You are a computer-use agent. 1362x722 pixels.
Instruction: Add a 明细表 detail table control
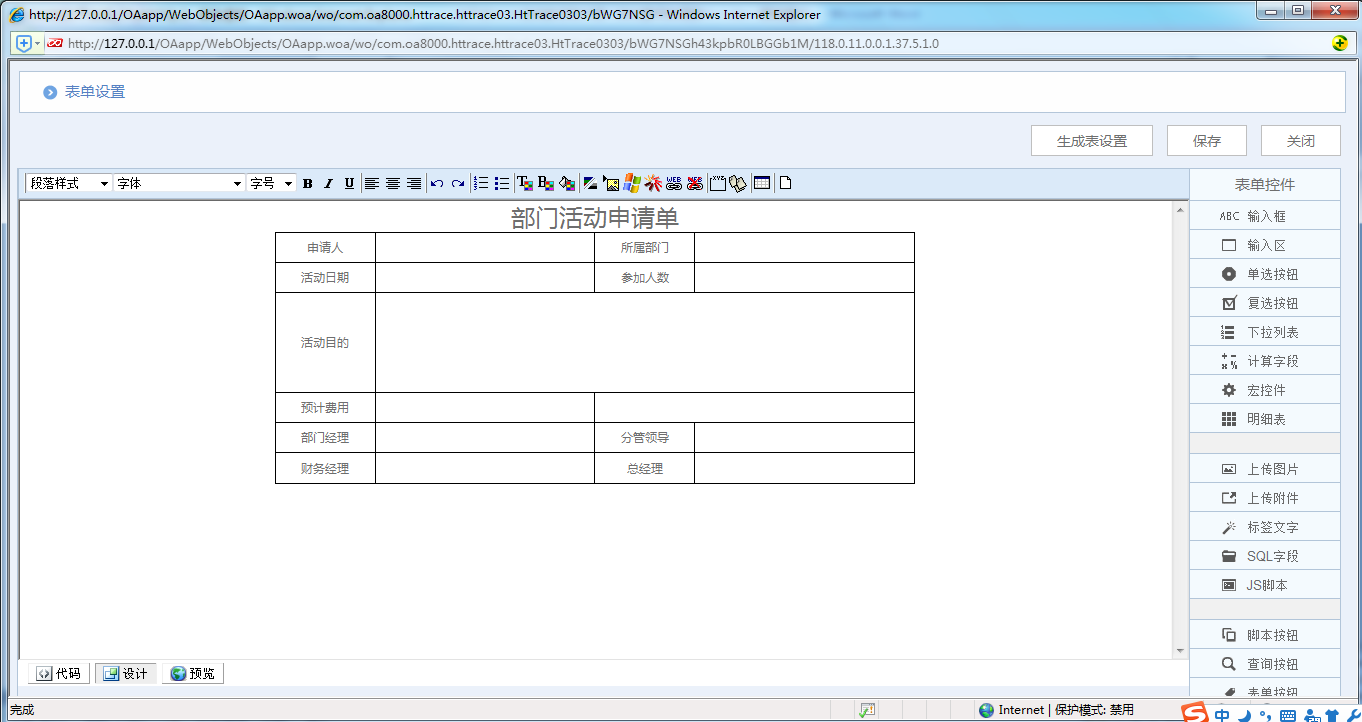(1264, 419)
